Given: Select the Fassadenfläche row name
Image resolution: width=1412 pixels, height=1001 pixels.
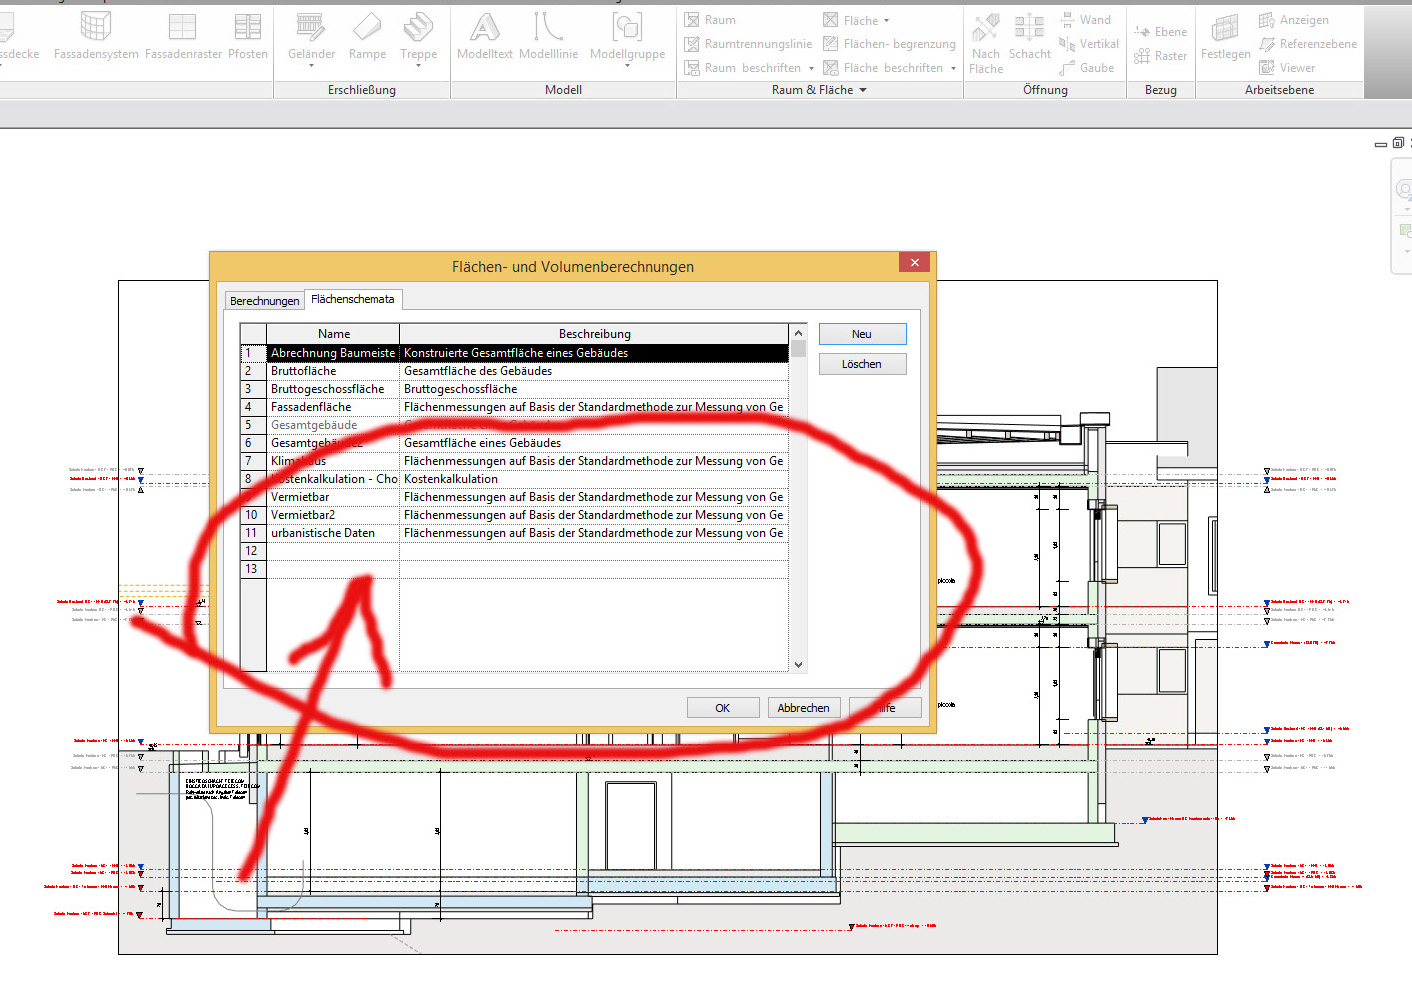Looking at the screenshot, I should 333,407.
